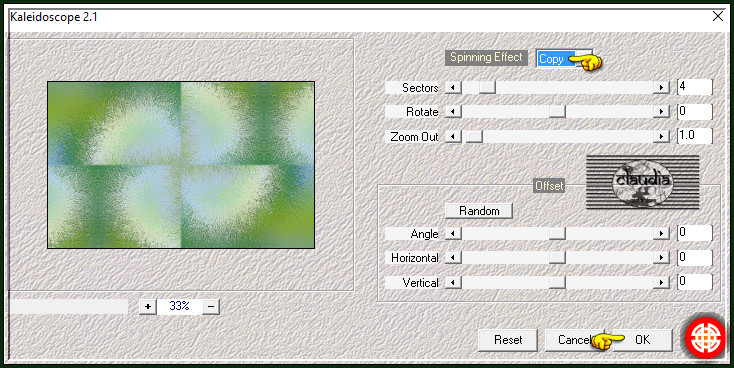Click the Horizontal slider thumb
The image size is (734, 368).
[557, 258]
